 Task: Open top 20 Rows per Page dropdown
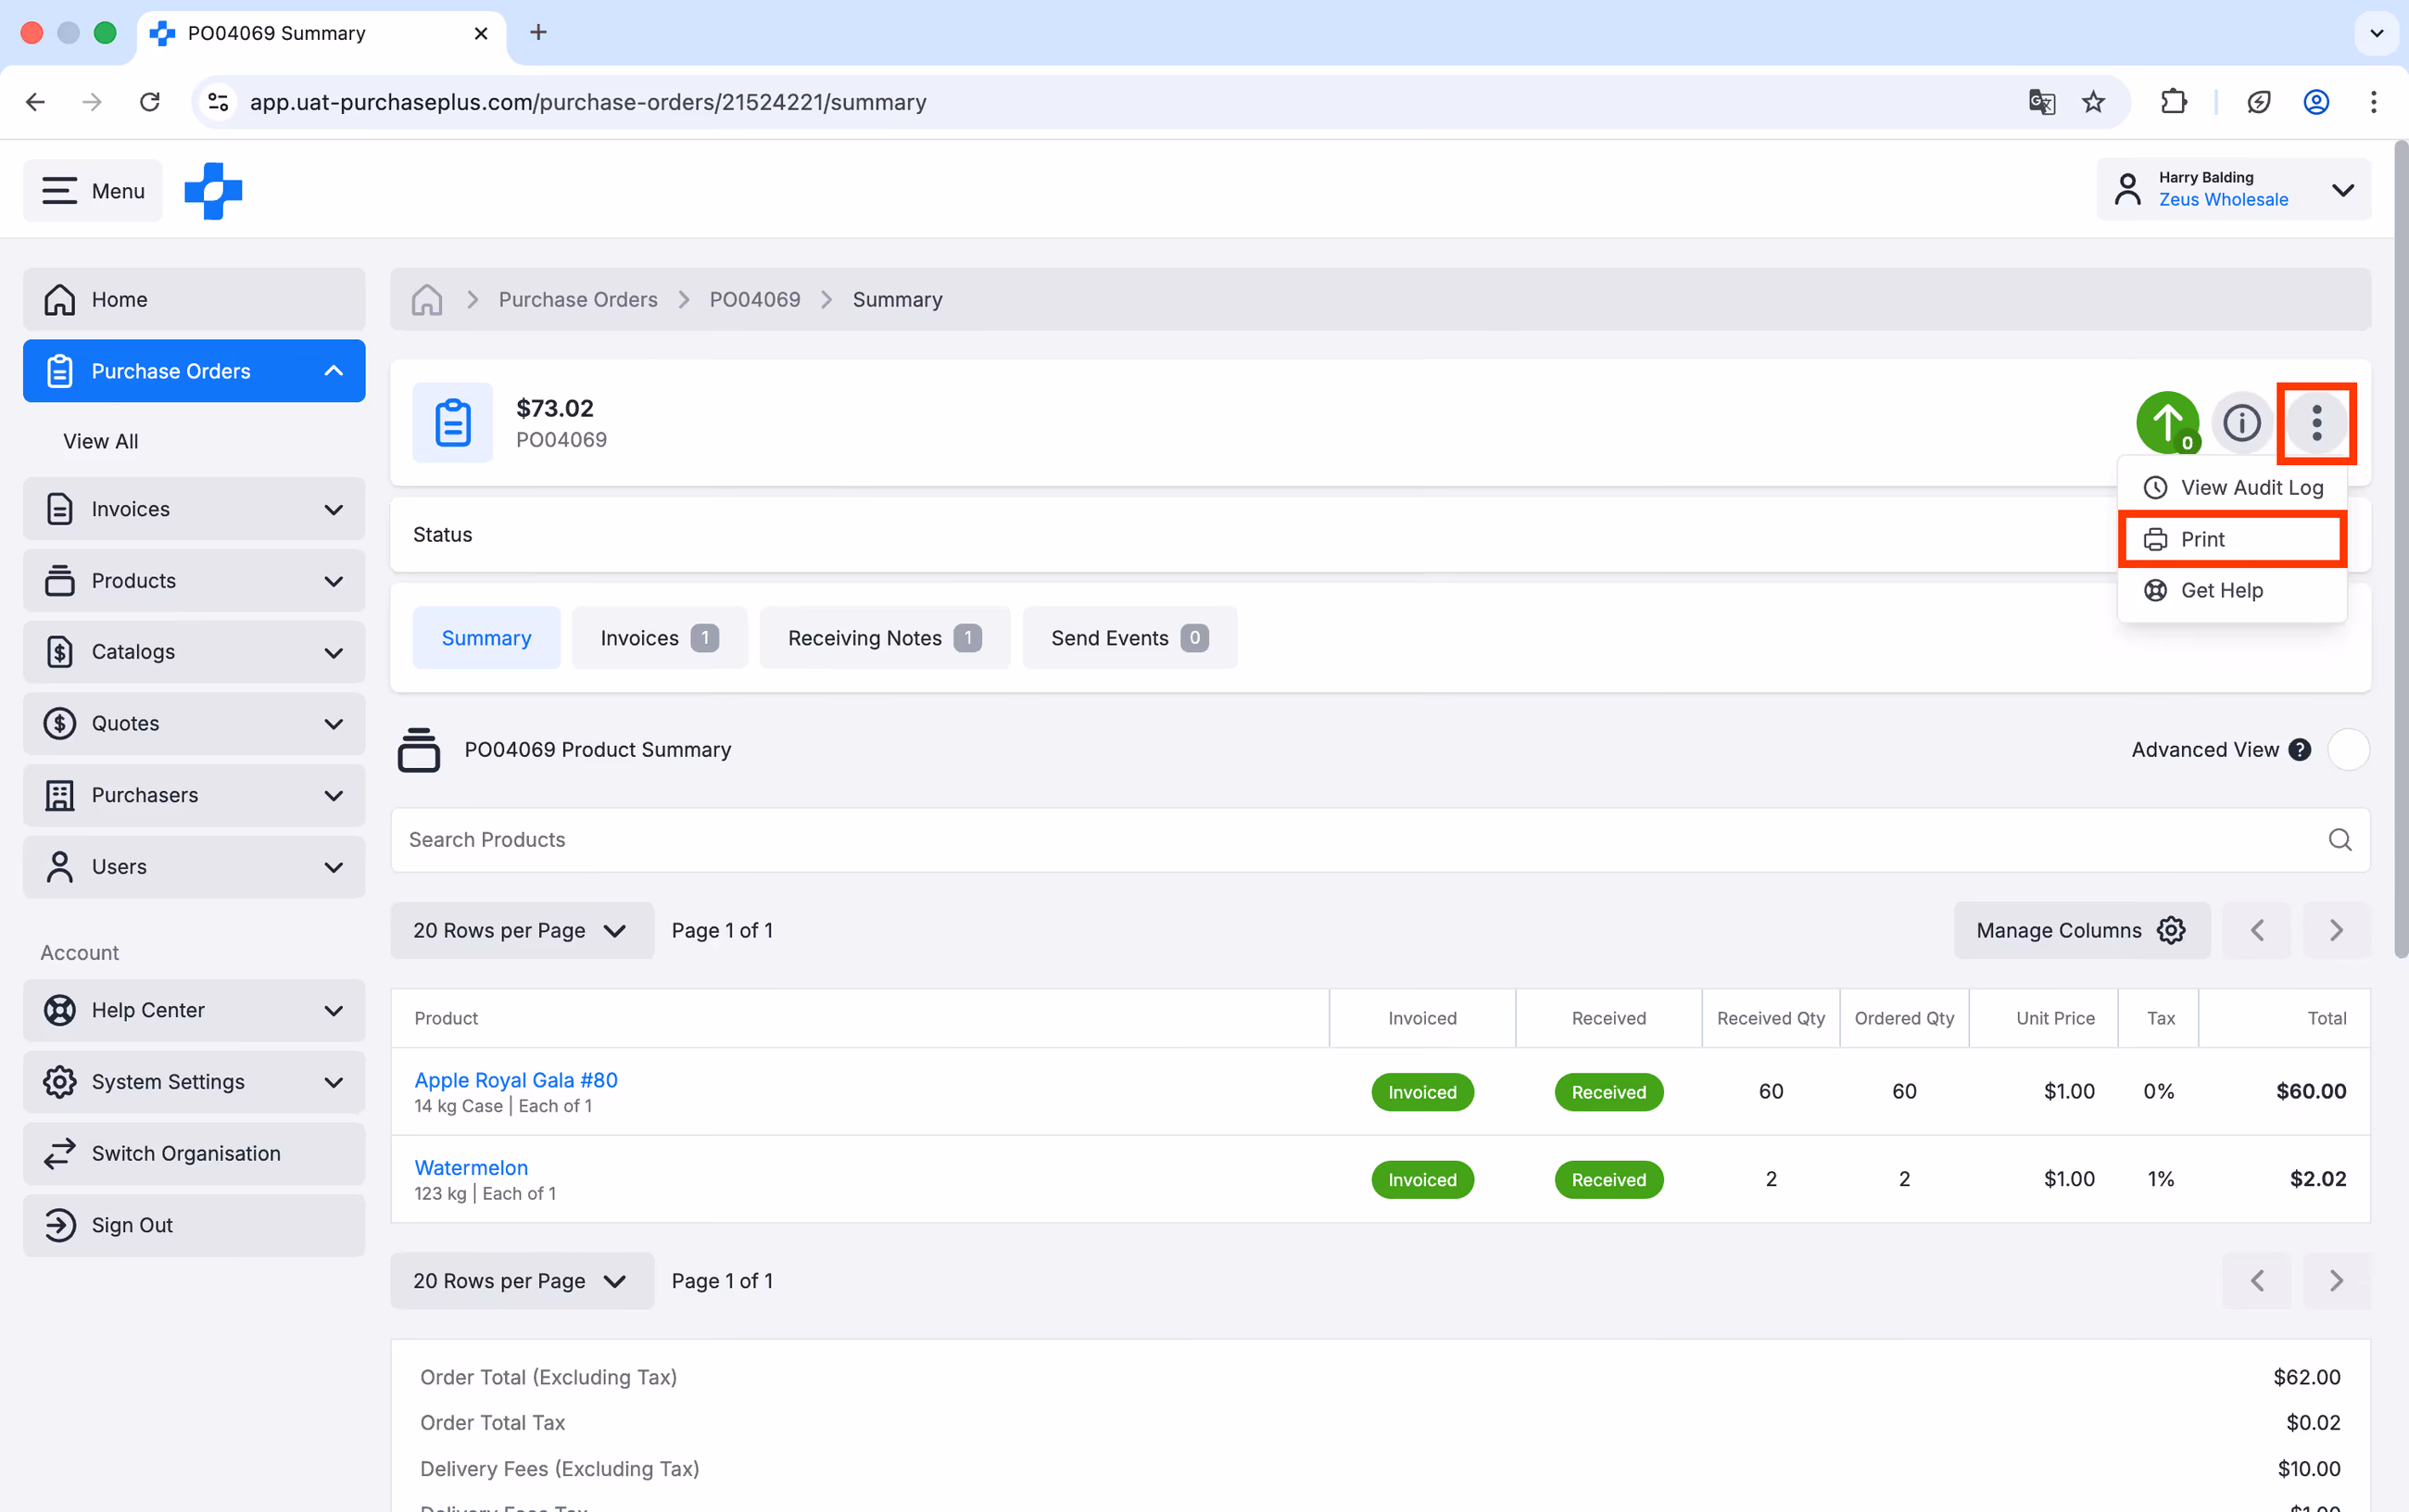522,931
